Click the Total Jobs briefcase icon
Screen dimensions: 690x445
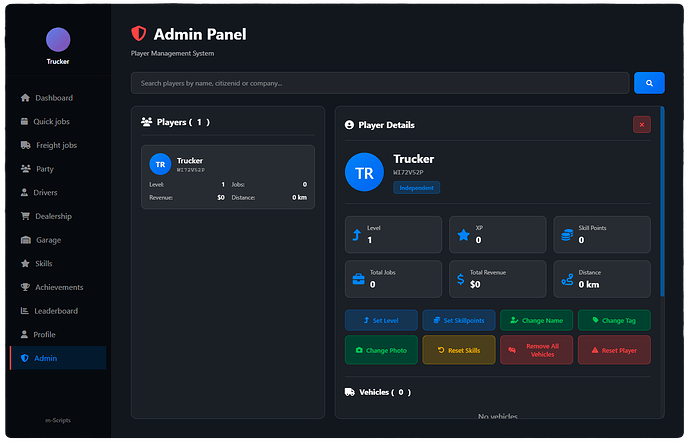(358, 279)
